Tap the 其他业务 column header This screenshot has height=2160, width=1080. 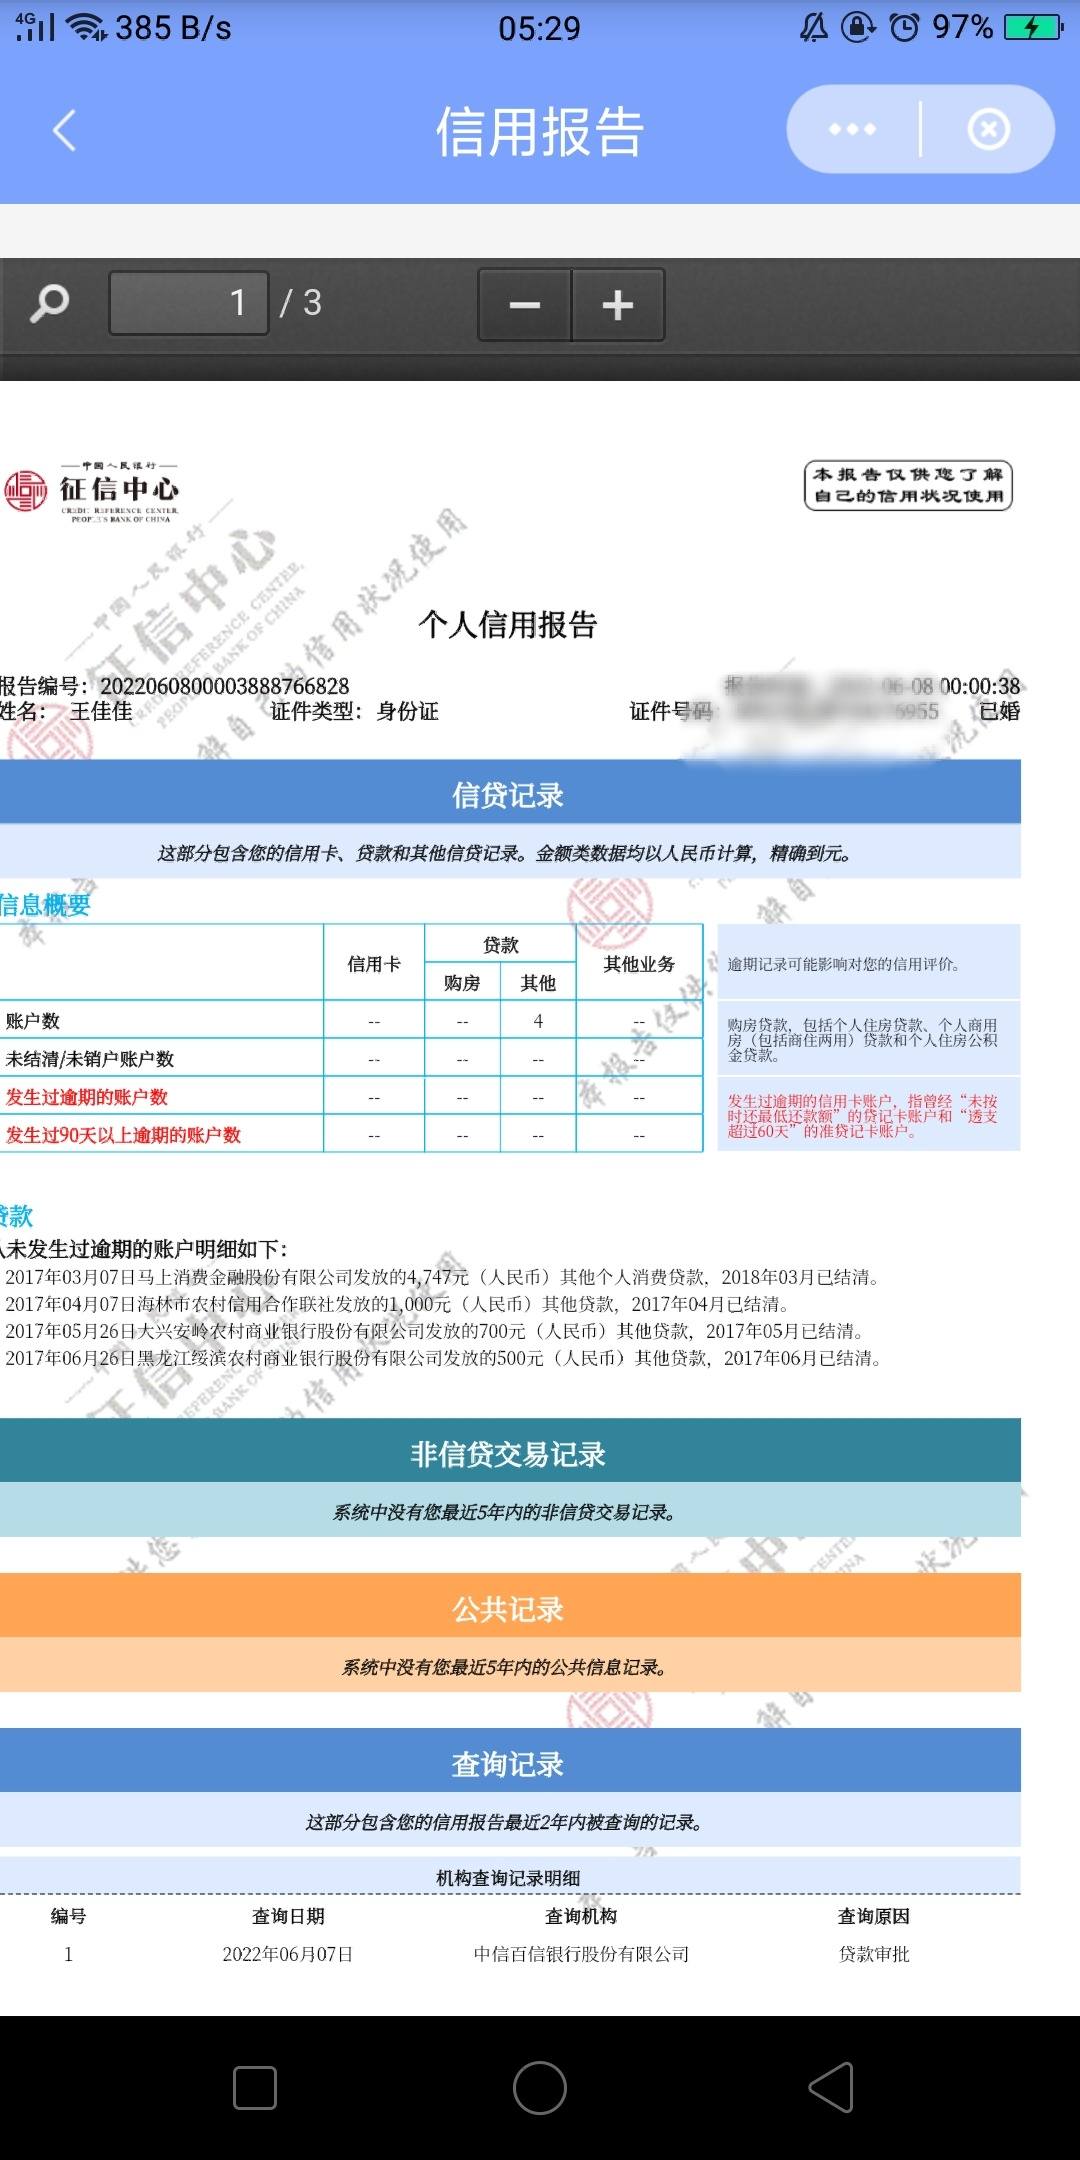(639, 964)
